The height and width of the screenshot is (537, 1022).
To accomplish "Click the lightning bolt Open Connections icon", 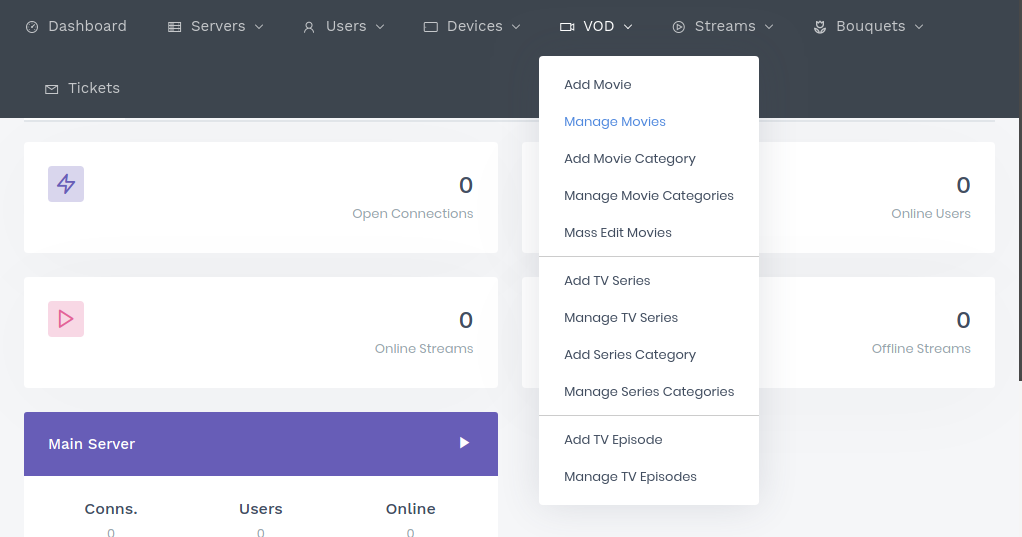I will pos(66,184).
